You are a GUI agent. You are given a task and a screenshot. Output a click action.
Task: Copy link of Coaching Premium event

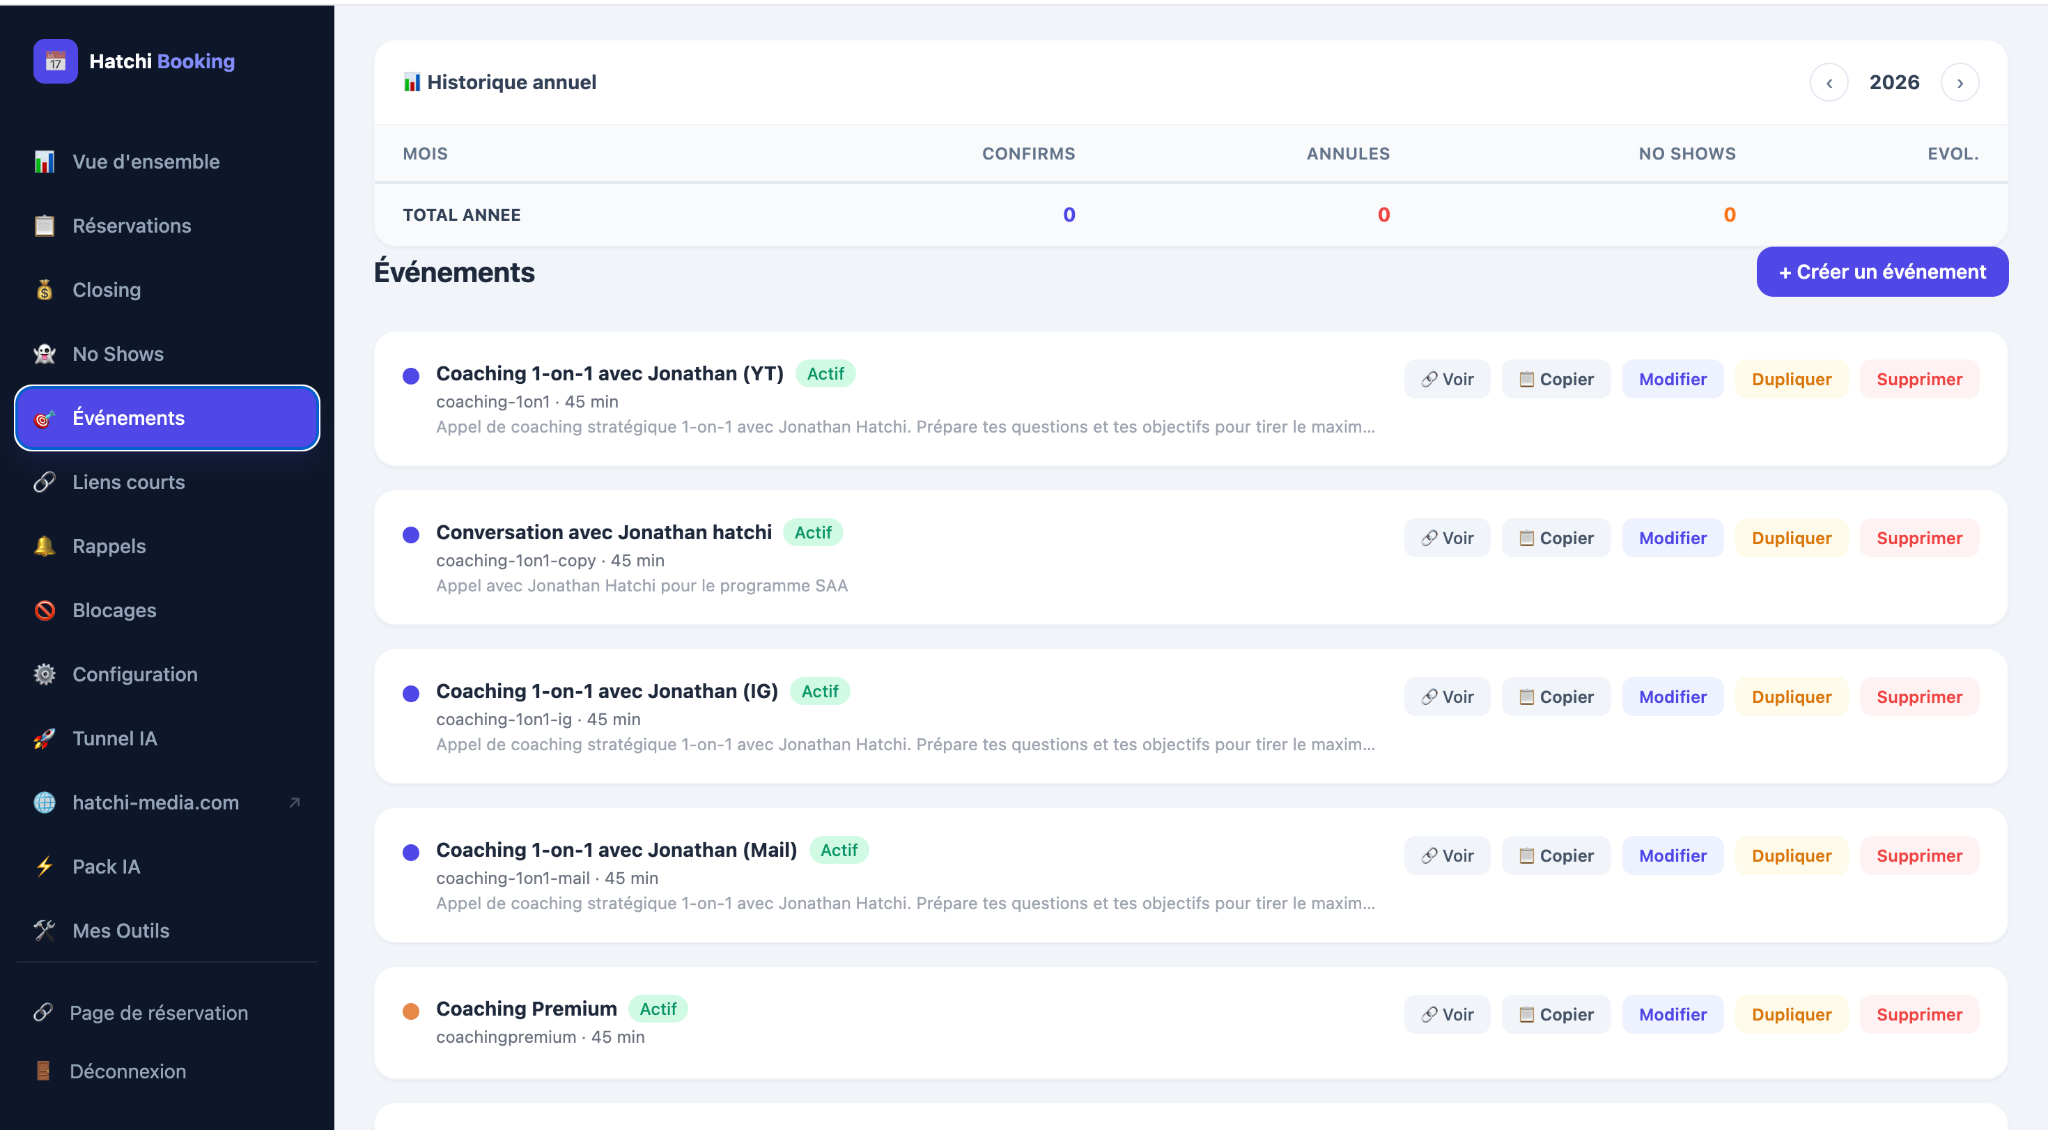click(x=1556, y=1015)
